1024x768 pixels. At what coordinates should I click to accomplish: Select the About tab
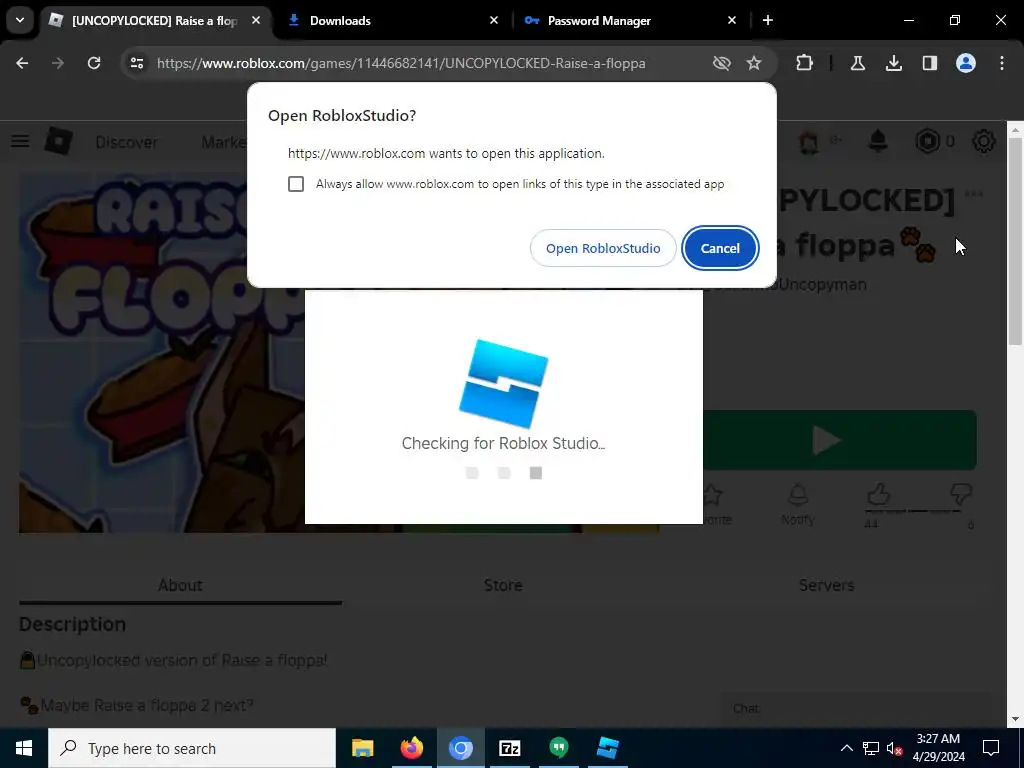(180, 585)
